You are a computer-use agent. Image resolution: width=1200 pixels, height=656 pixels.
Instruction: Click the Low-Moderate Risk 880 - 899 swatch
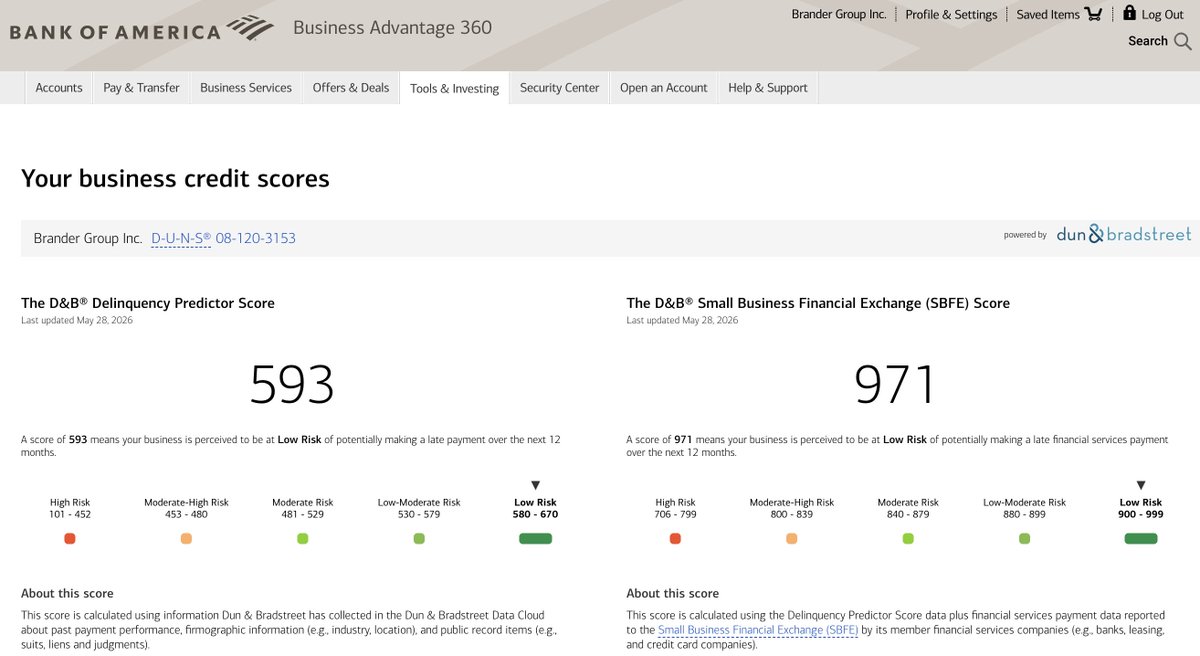(x=1024, y=538)
